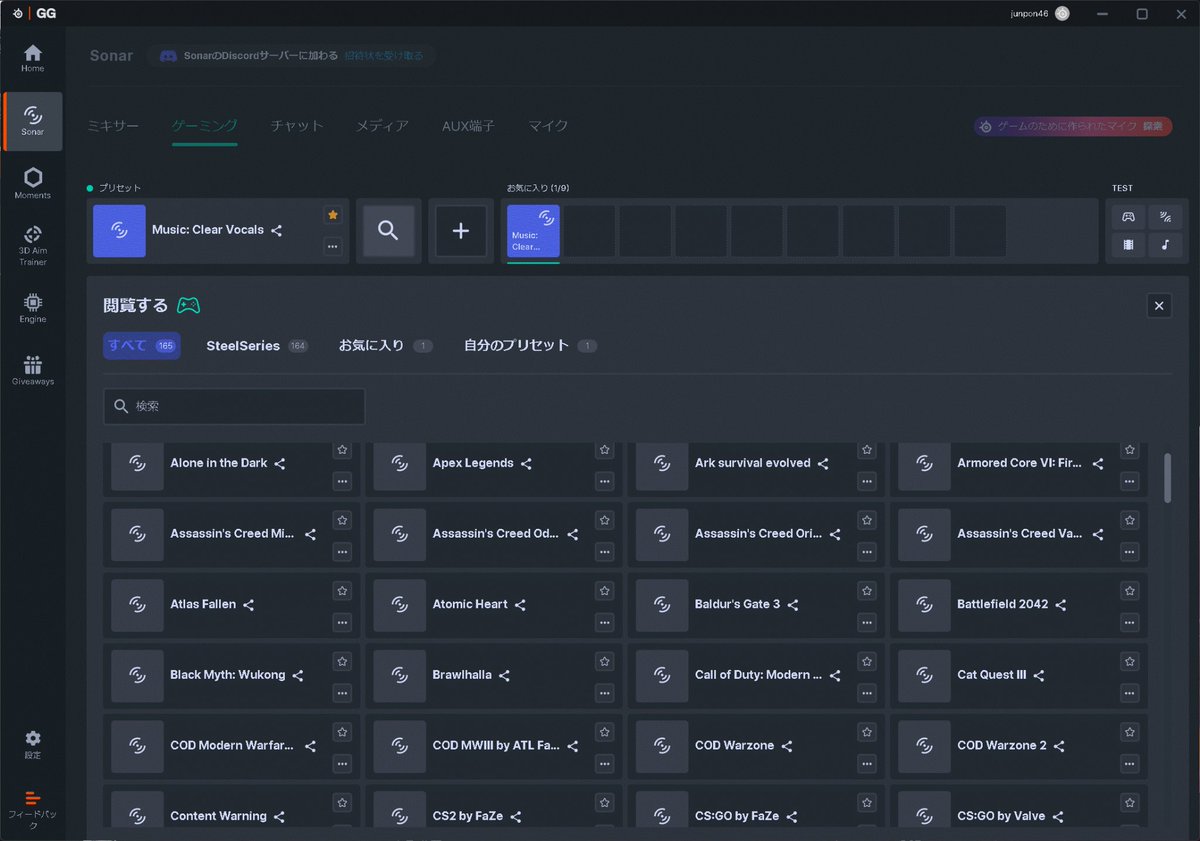Open the Cat Quest III three-dot menu
The image size is (1200, 841).
coord(1129,692)
